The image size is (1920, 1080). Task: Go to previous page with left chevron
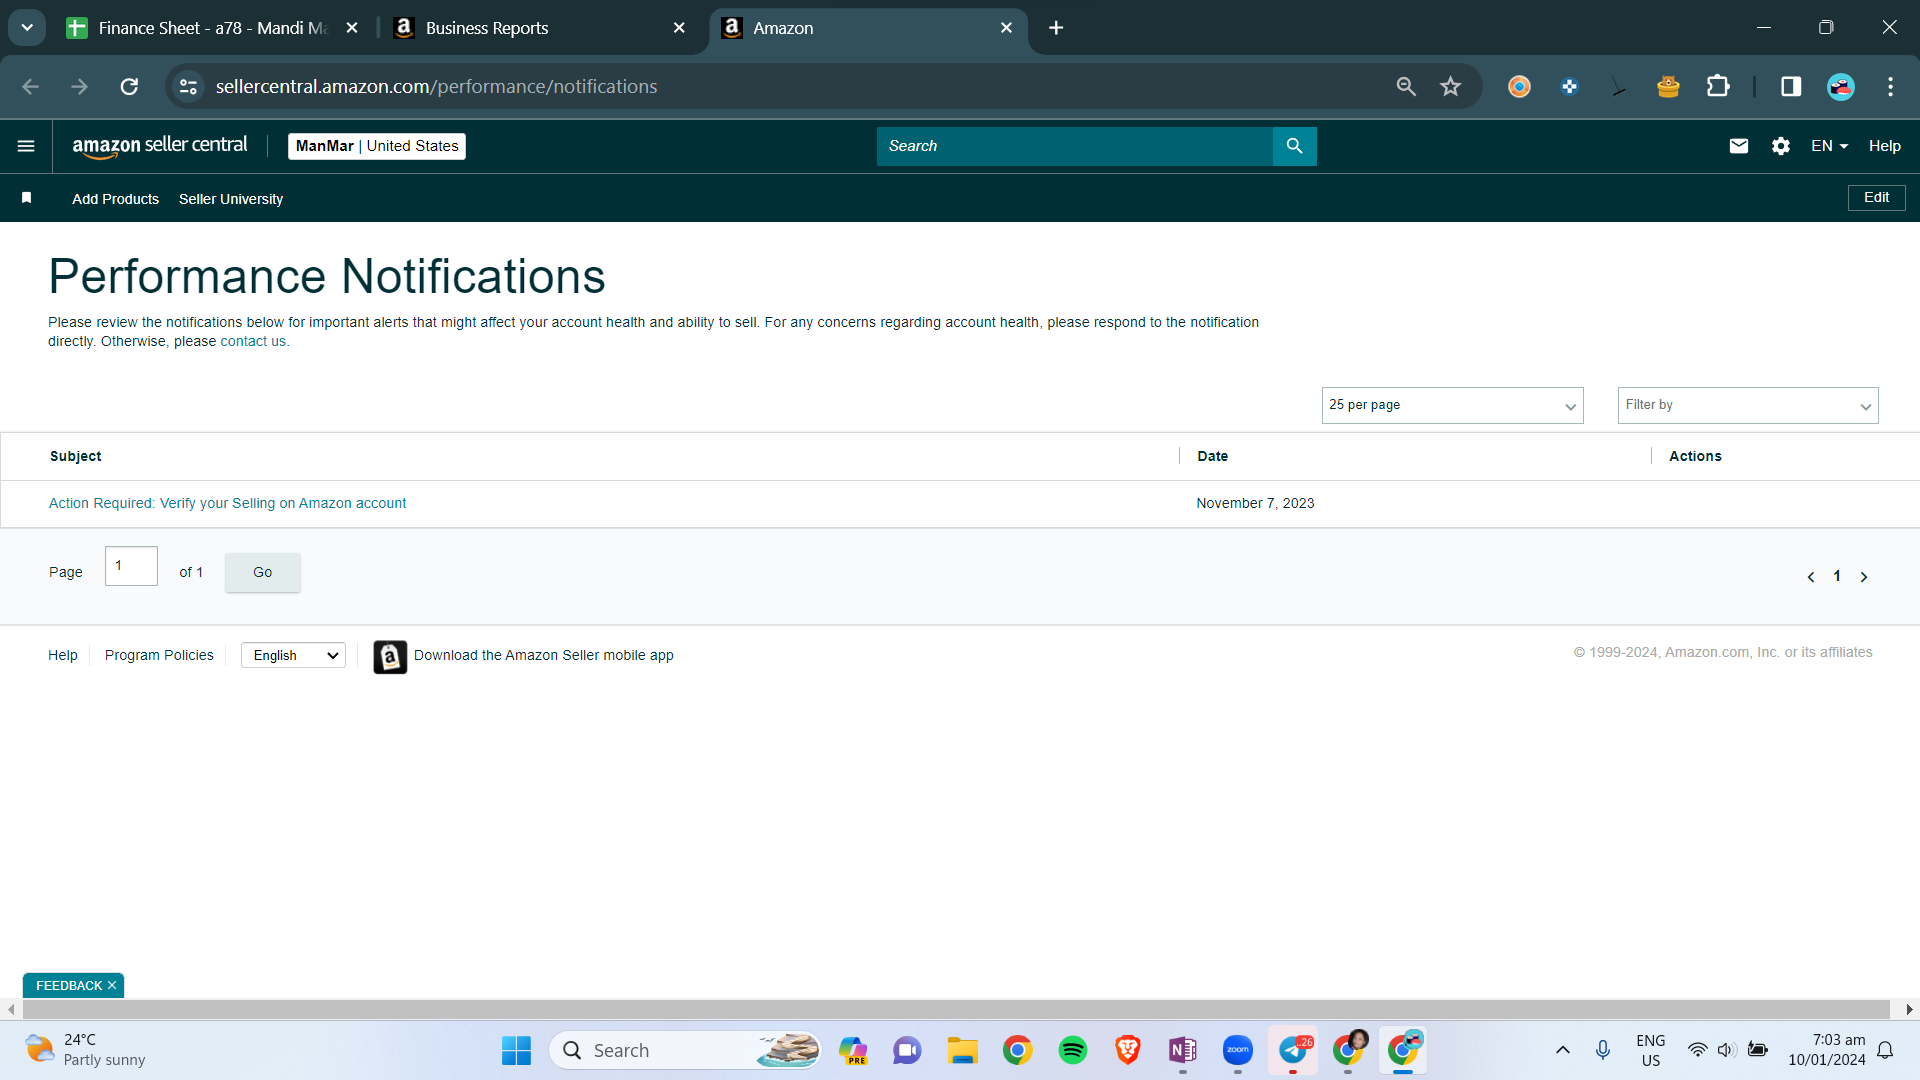pyautogui.click(x=1811, y=577)
